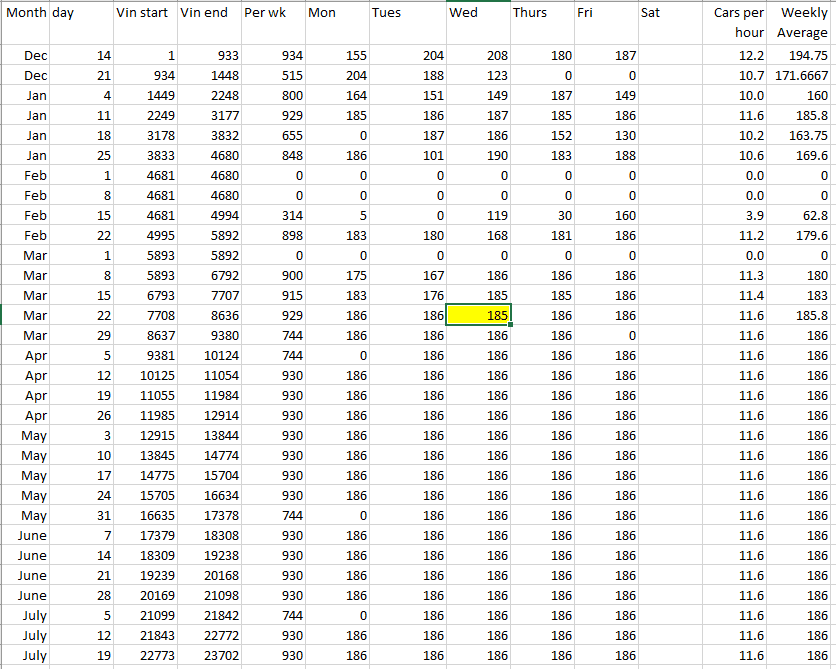
Task: Select the "Weekly Average" header cell
Action: click(x=802, y=22)
